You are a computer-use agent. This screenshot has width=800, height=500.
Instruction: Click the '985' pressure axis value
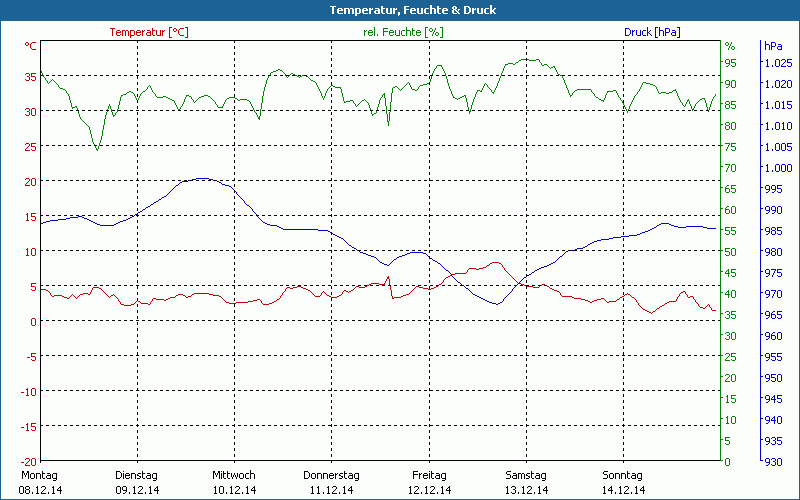(773, 231)
